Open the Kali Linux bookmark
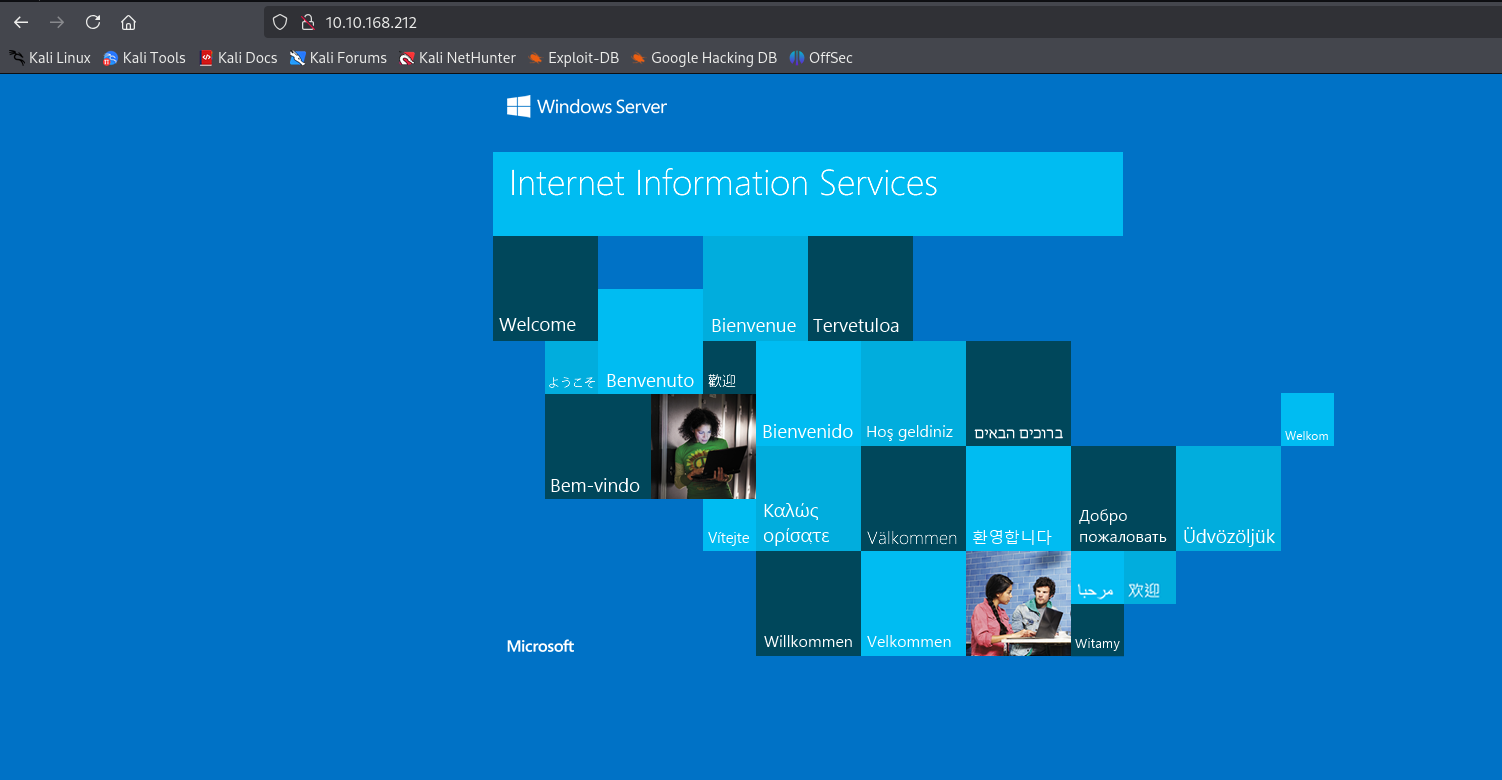This screenshot has height=780, width=1502. (x=50, y=58)
